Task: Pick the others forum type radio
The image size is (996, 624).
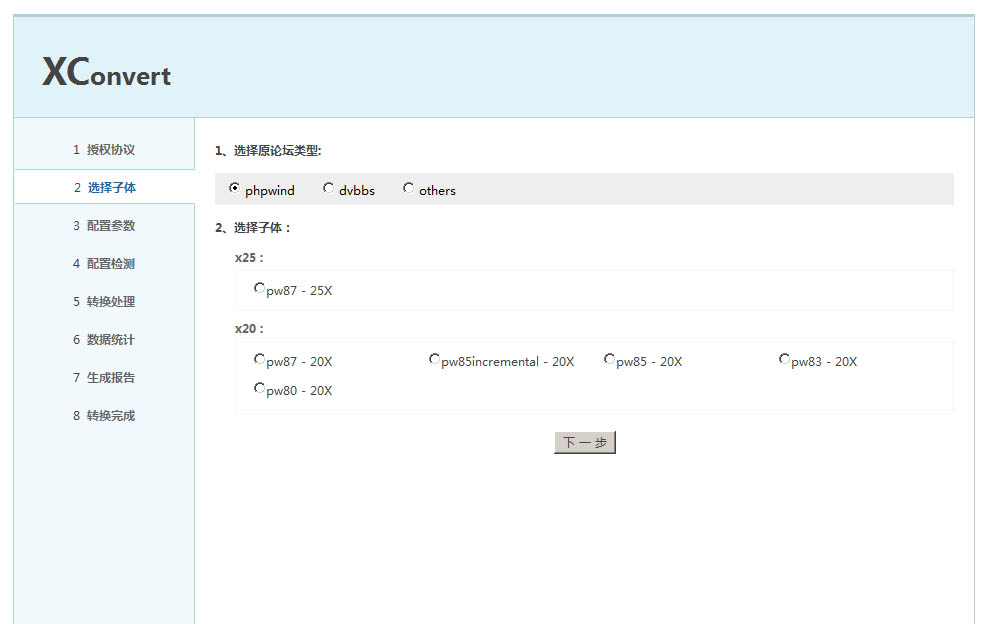Action: pos(409,188)
